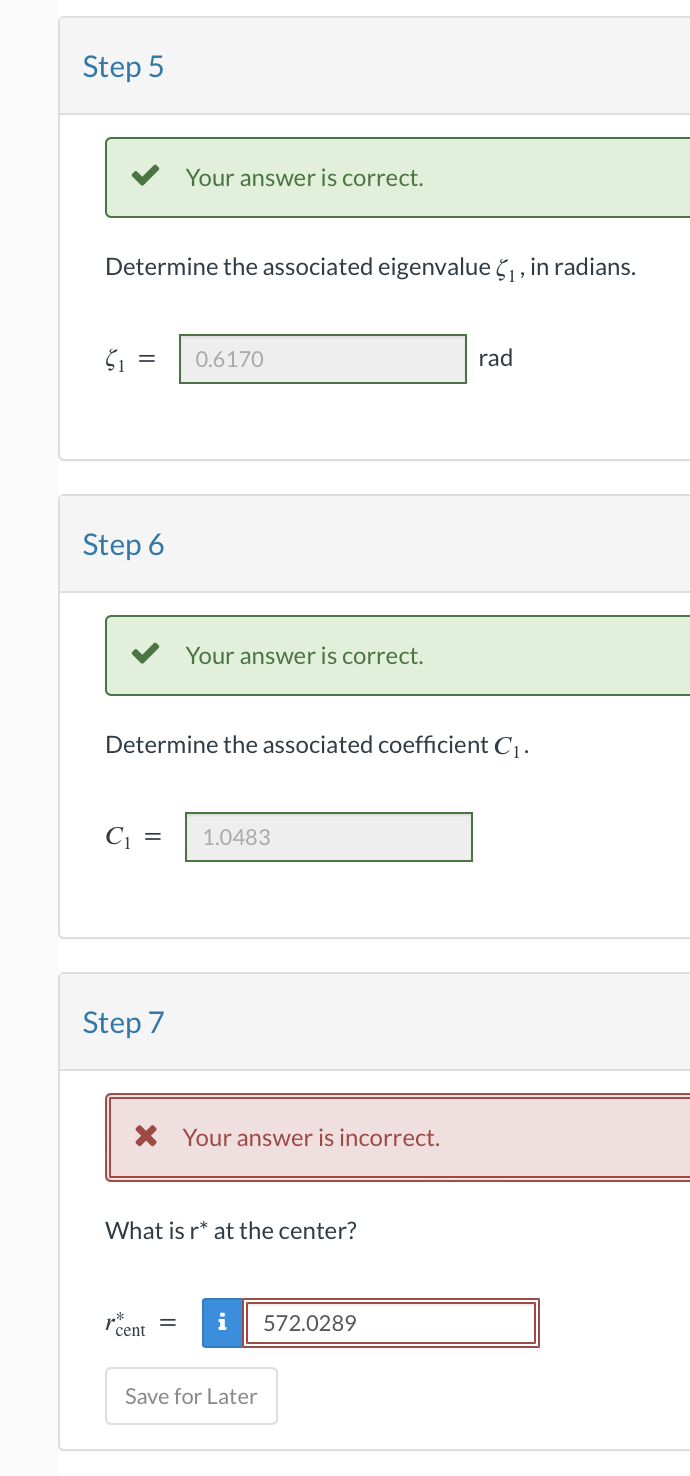690x1476 pixels.
Task: Click the Step 6 heading
Action: 123,544
